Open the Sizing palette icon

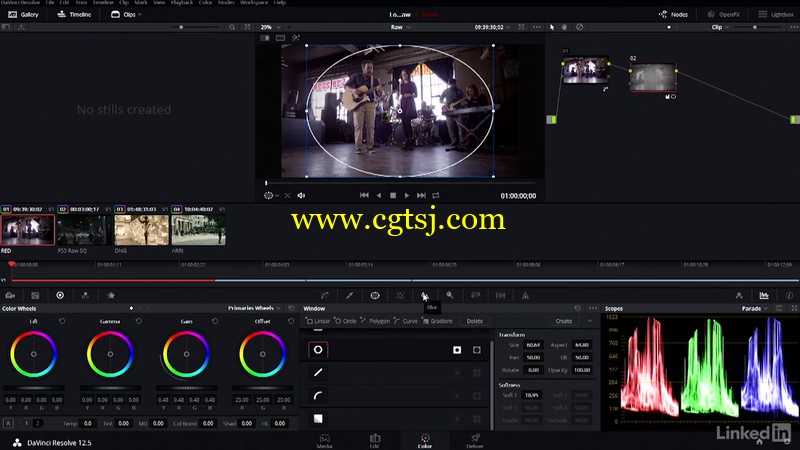coord(476,295)
